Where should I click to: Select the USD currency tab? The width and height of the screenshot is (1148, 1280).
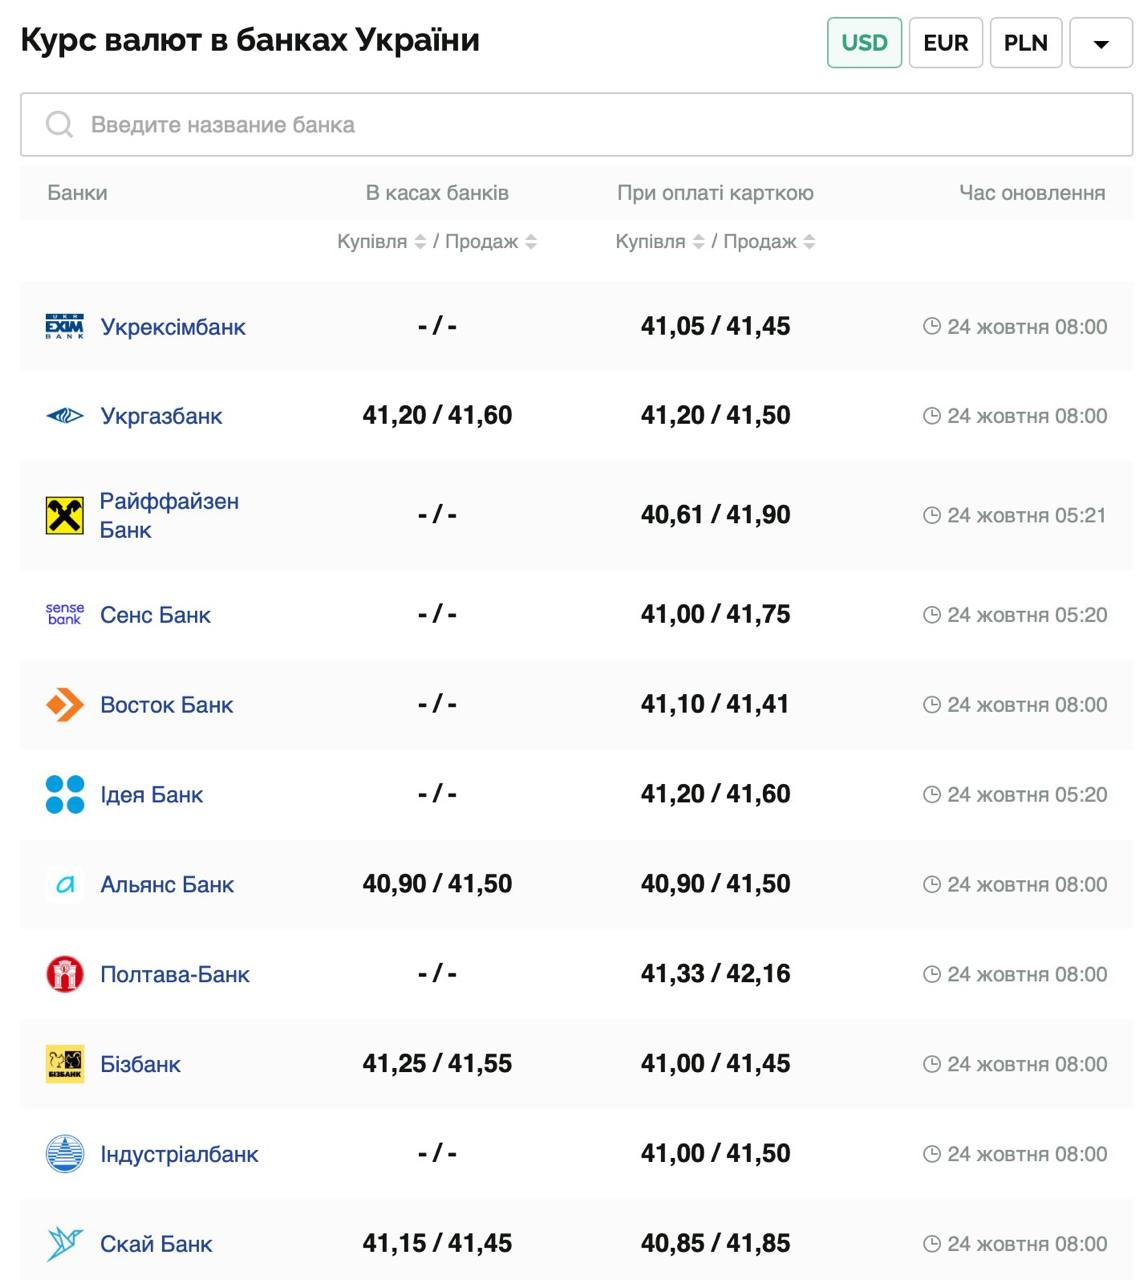(864, 43)
